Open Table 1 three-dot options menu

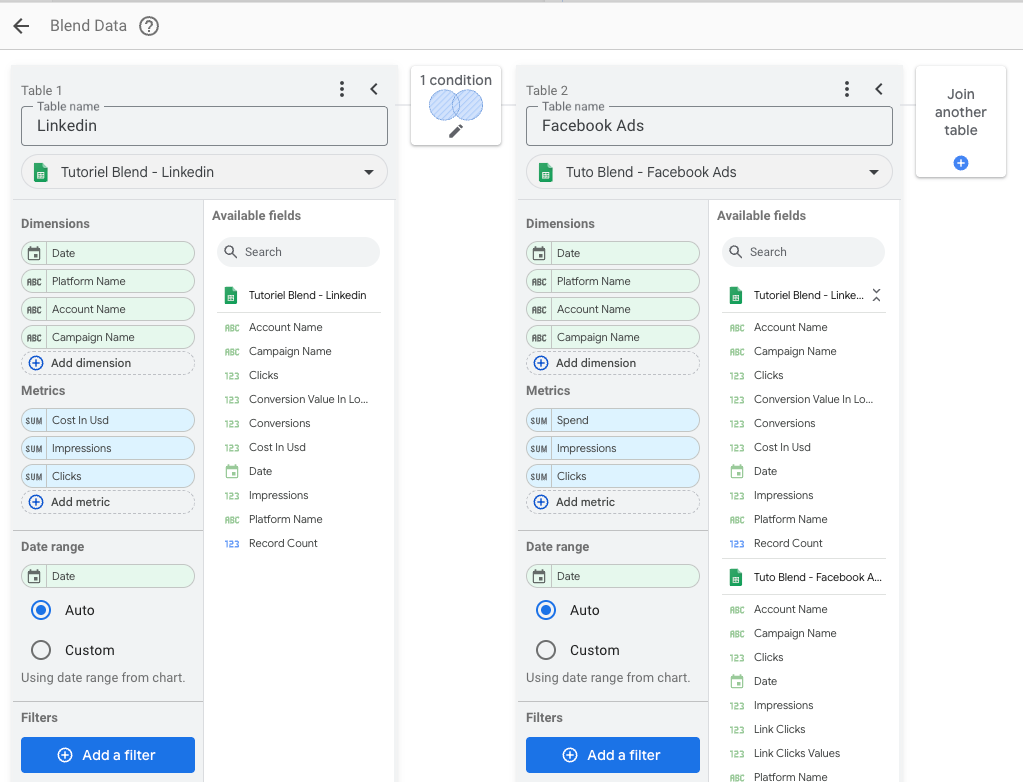[342, 89]
